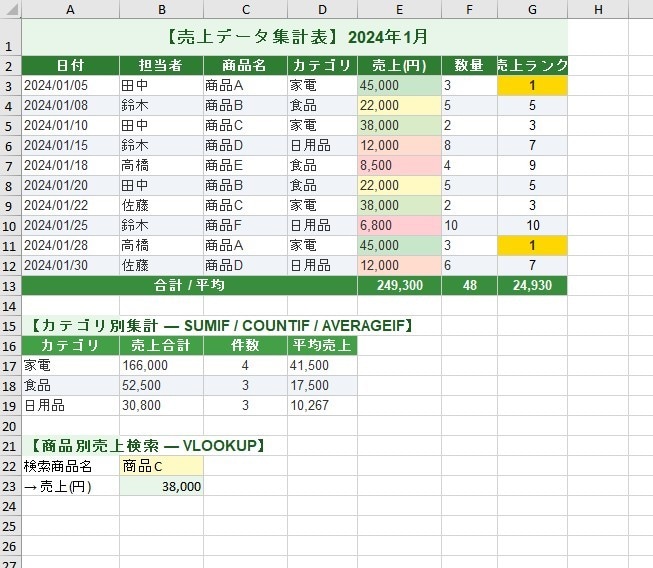This screenshot has width=653, height=568.
Task: Click the 検索商品名 label cell
Action: (x=70, y=466)
